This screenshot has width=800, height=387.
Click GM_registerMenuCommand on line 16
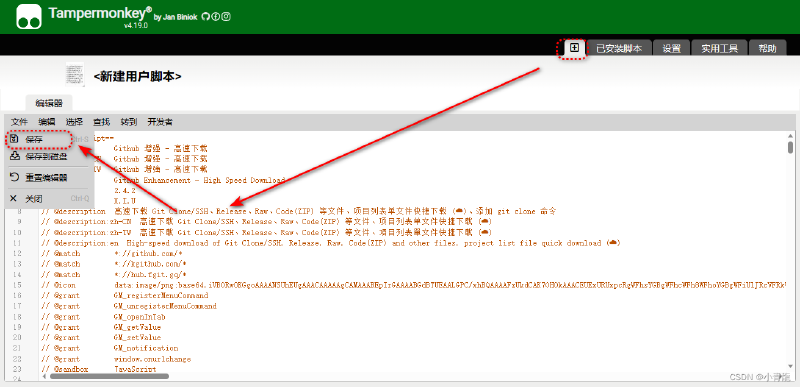coord(161,295)
